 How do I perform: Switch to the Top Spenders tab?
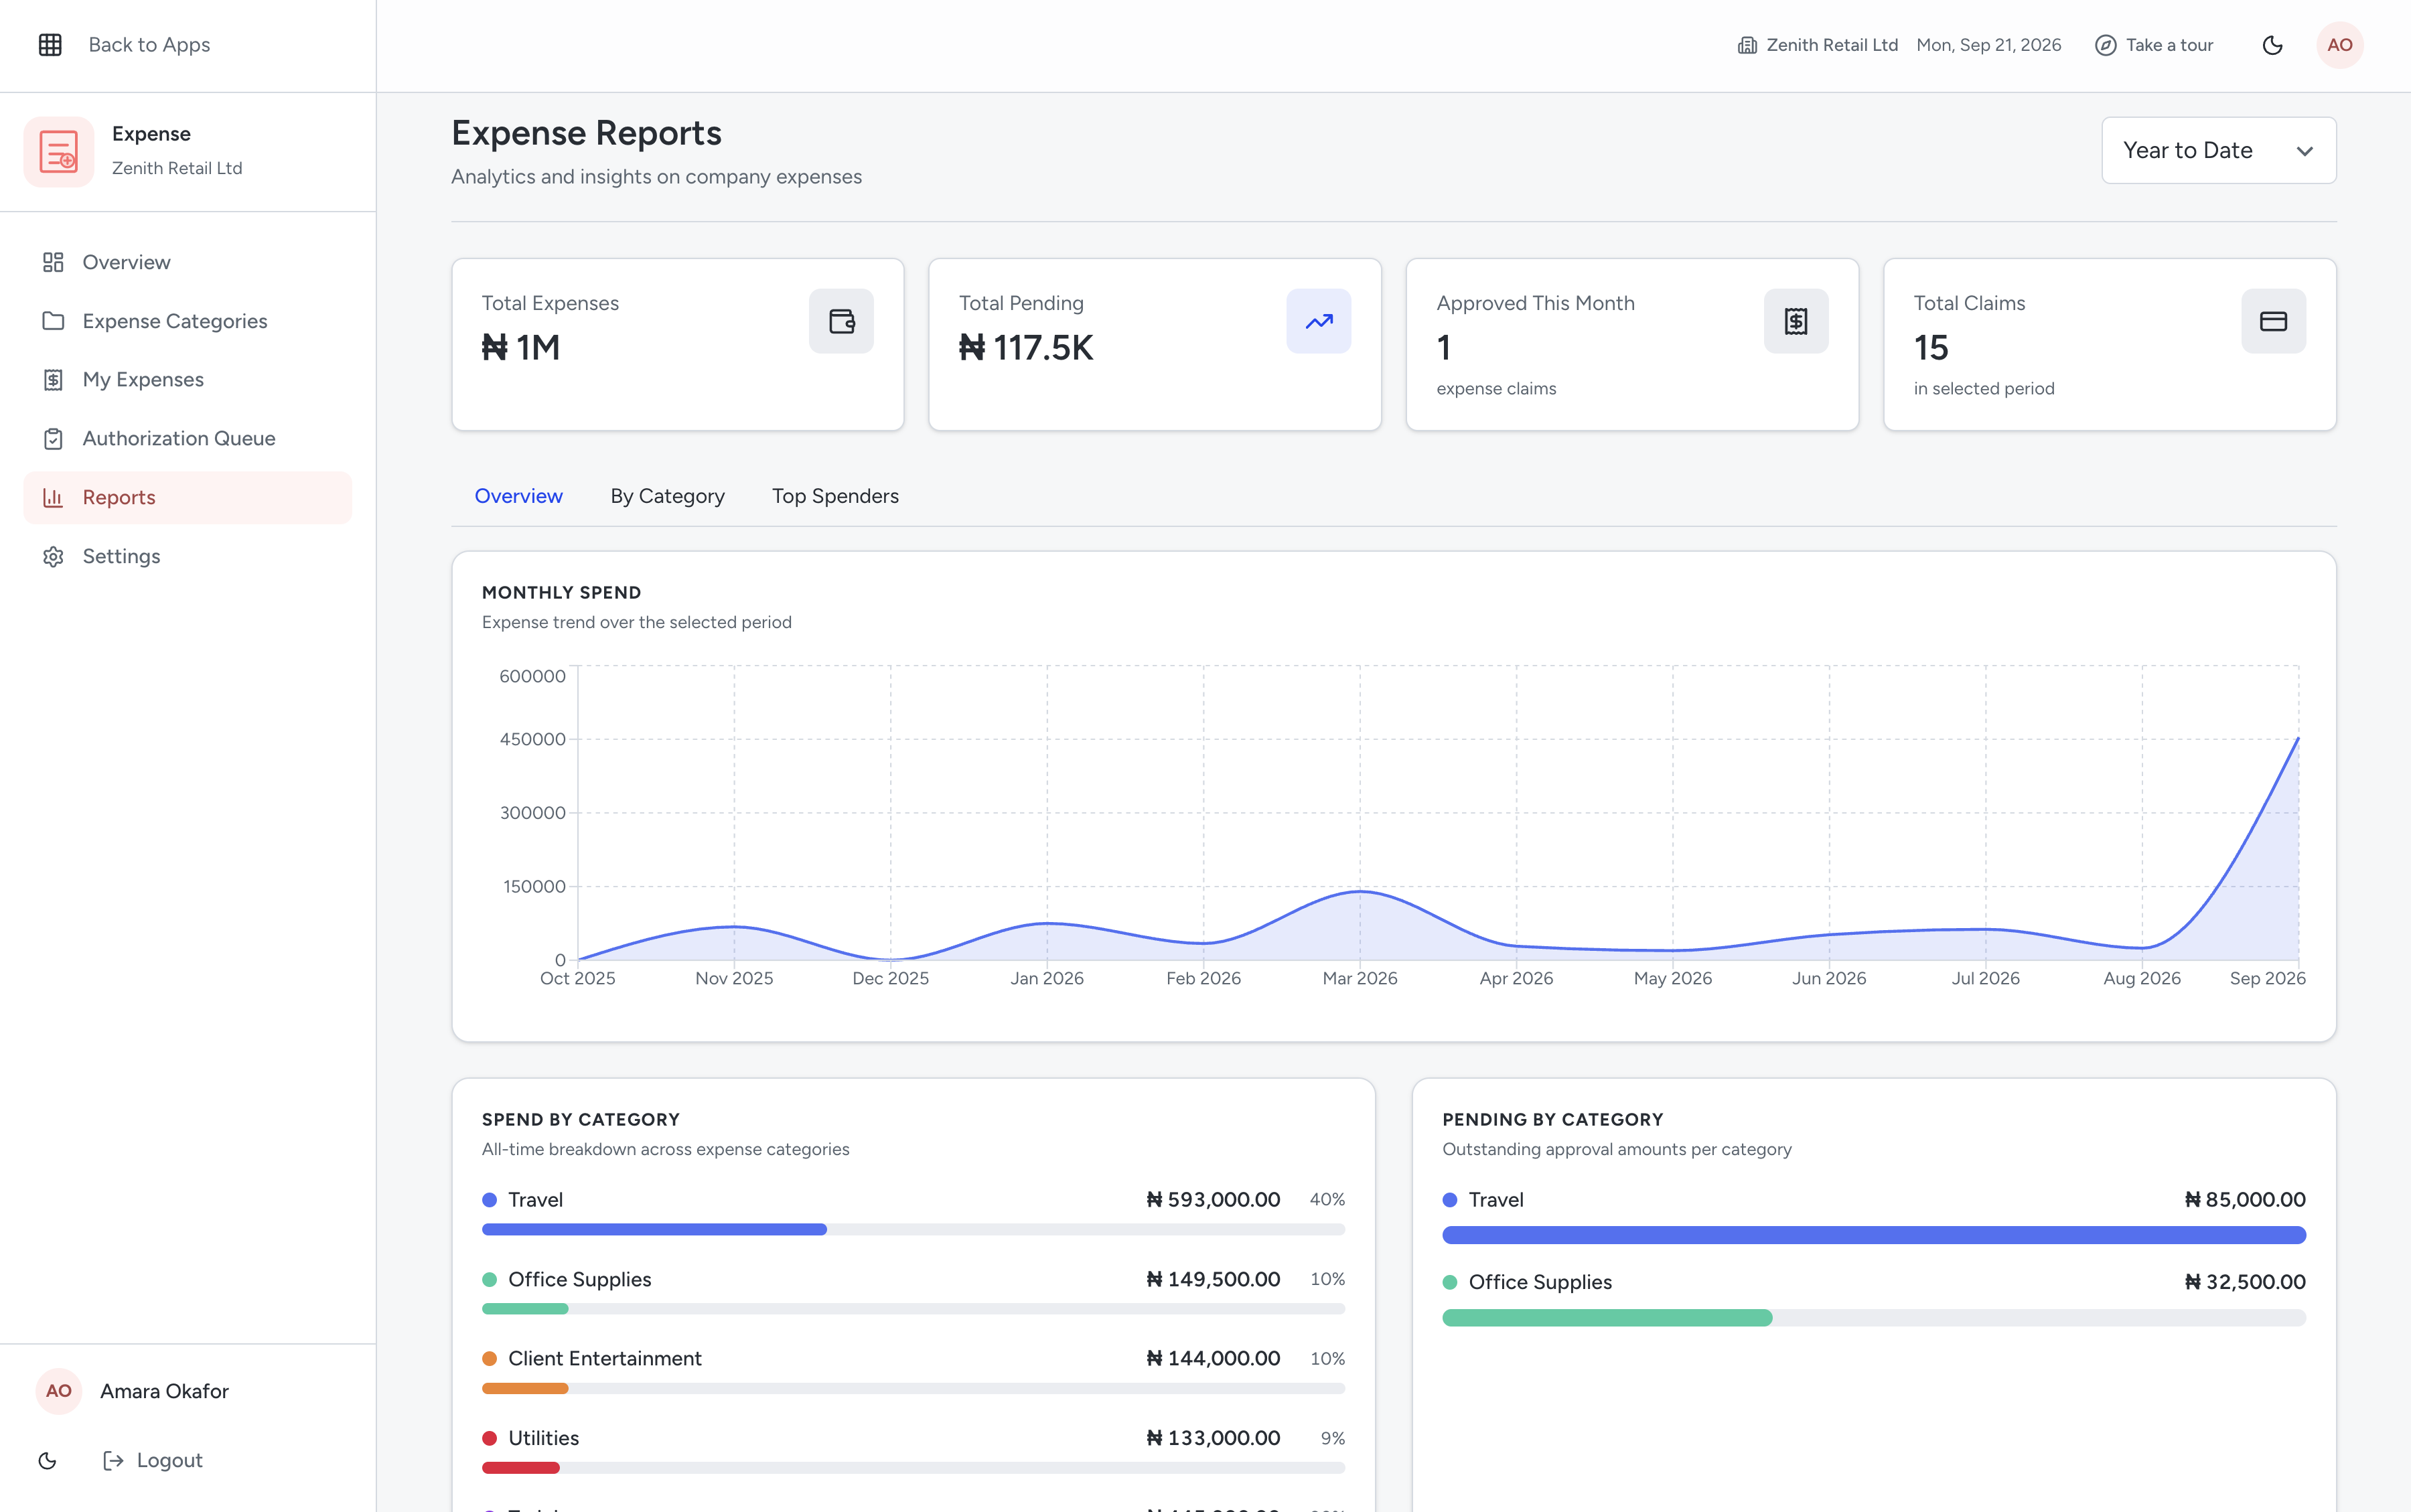click(835, 496)
